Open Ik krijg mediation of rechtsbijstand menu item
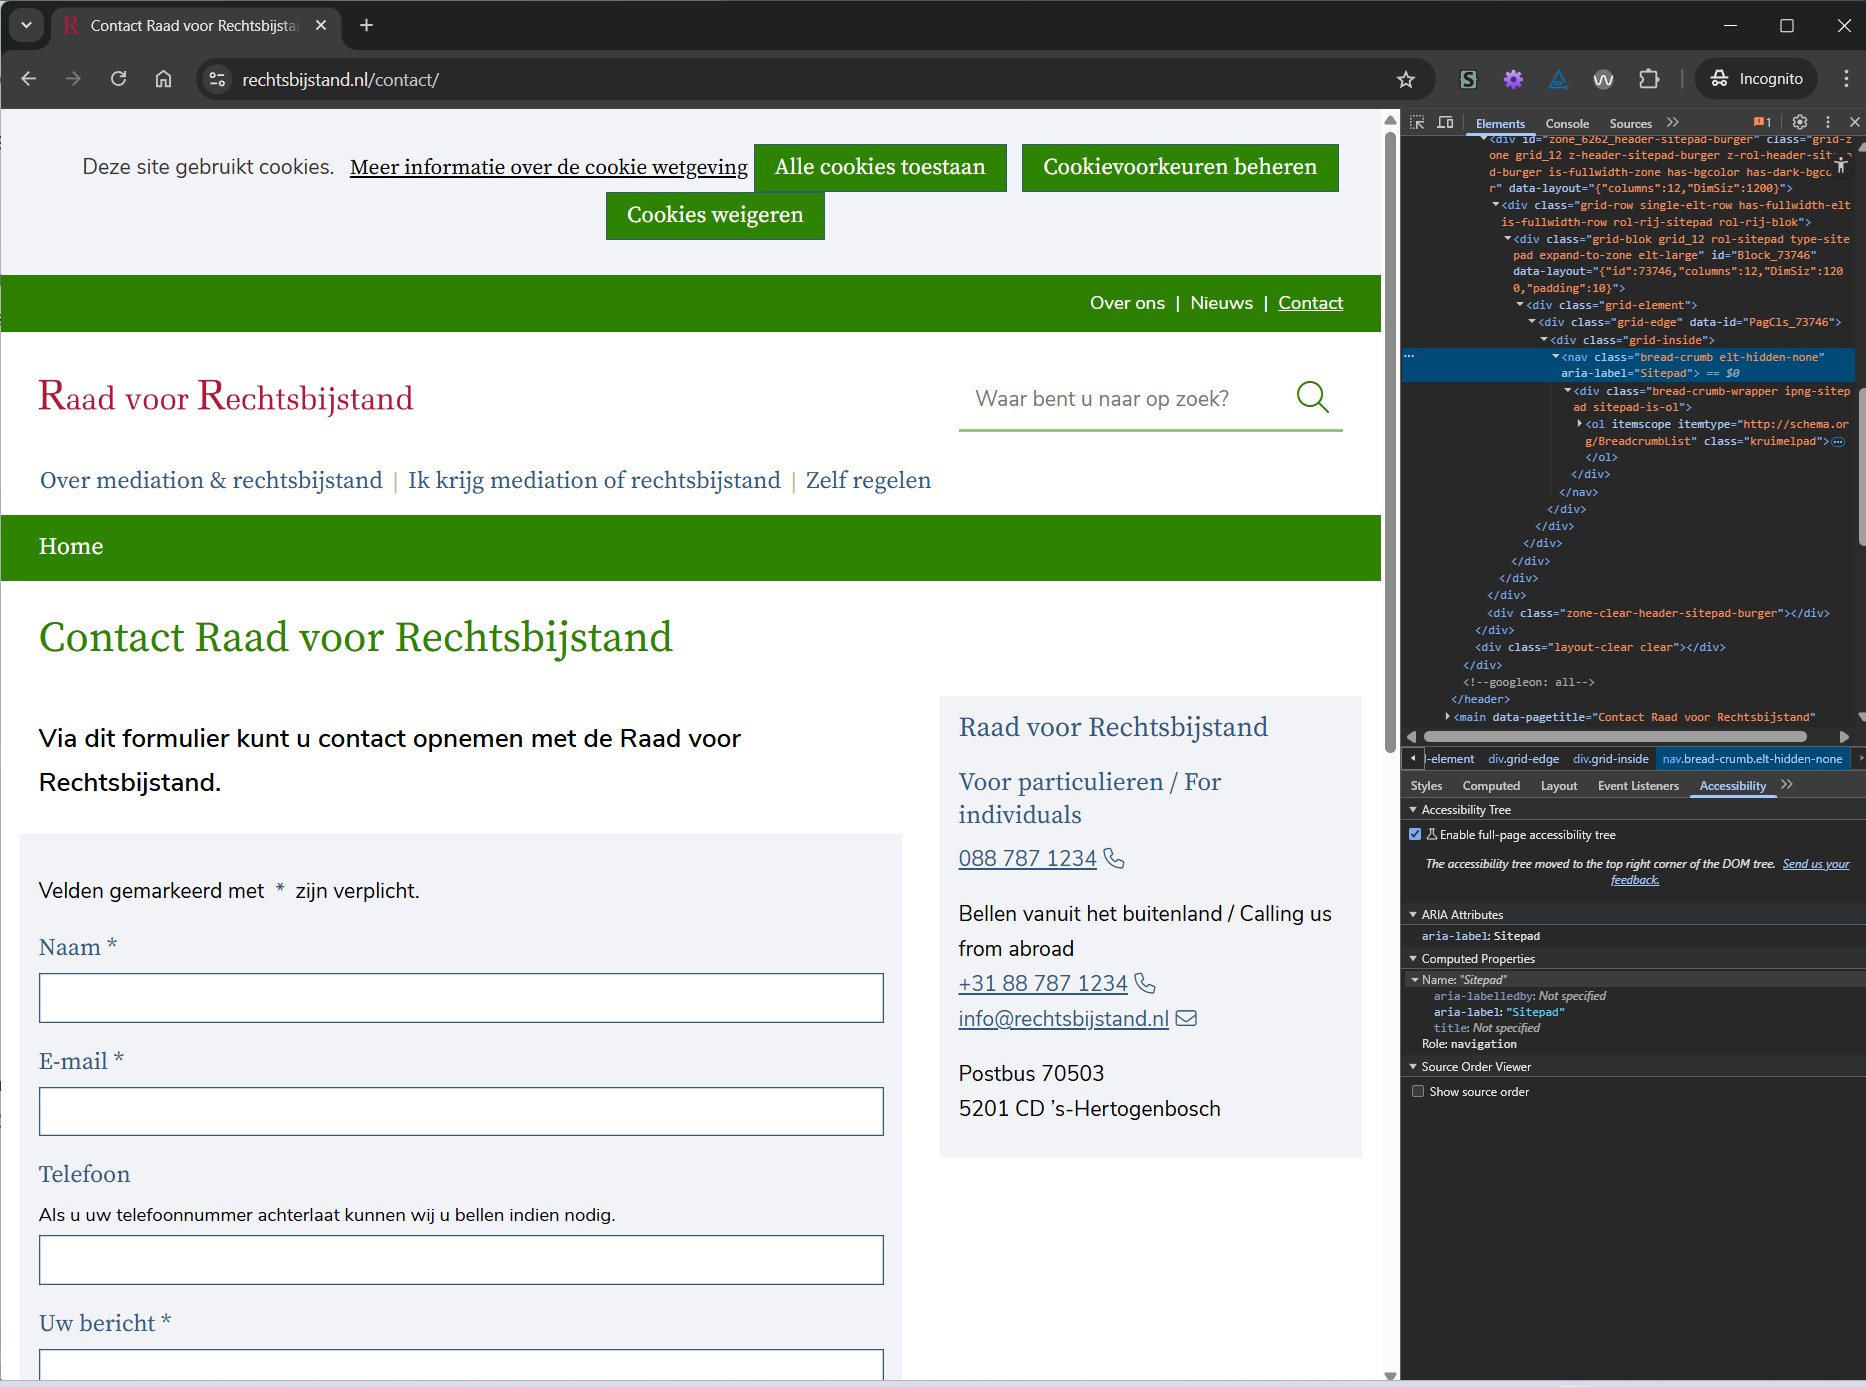This screenshot has height=1387, width=1866. [x=594, y=480]
